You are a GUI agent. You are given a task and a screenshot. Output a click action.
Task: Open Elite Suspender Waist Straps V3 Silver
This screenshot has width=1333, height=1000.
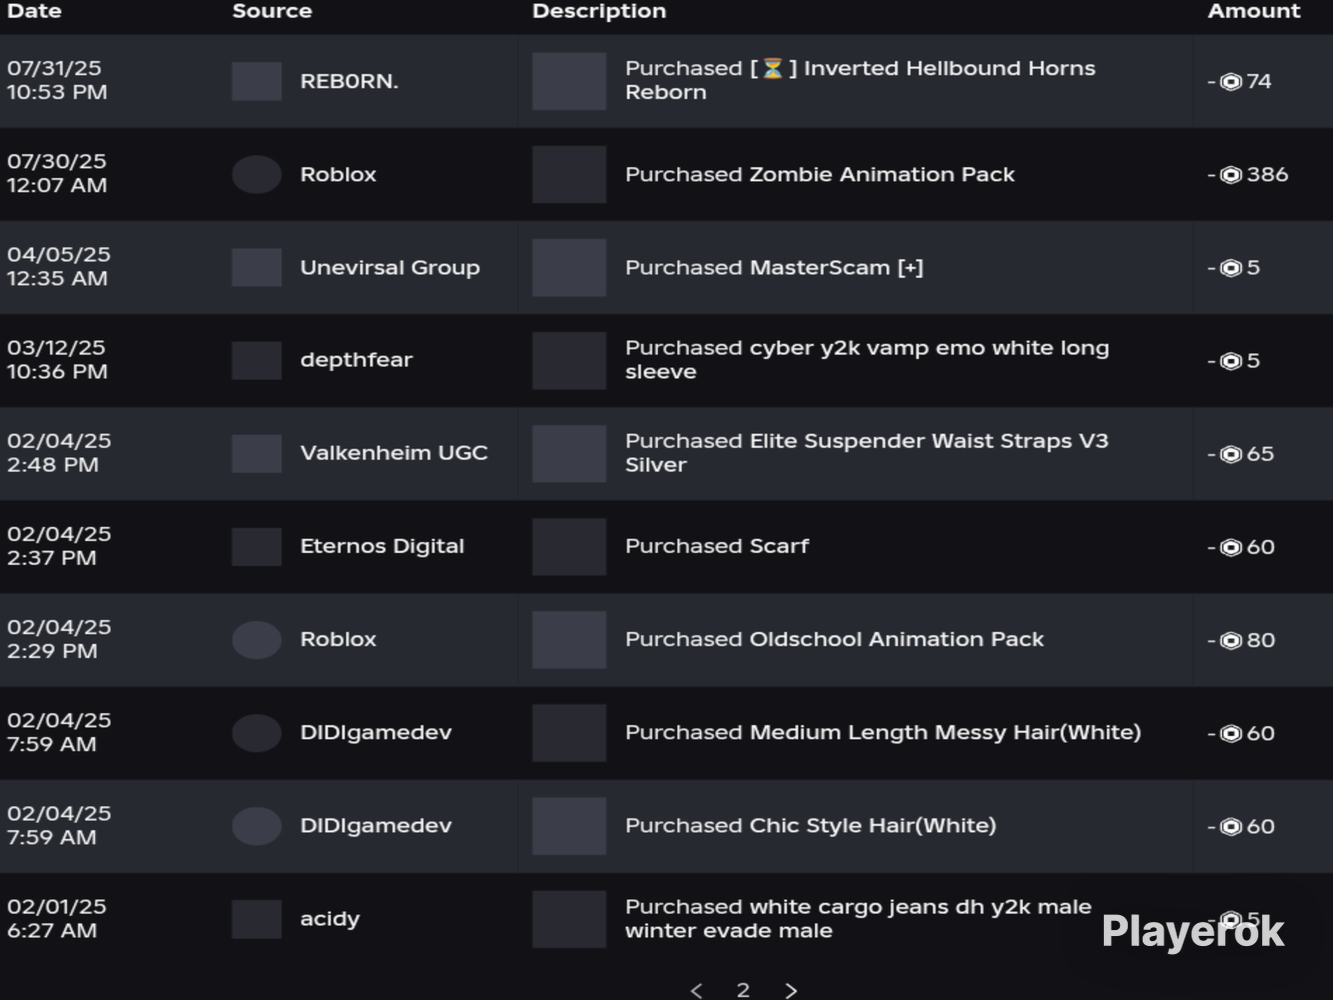[x=867, y=453]
